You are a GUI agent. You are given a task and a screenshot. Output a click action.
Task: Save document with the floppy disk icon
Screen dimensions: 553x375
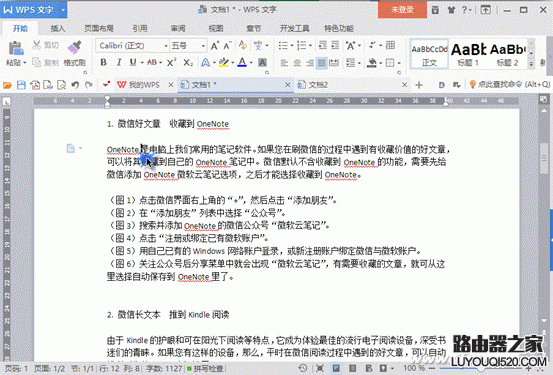(21, 85)
